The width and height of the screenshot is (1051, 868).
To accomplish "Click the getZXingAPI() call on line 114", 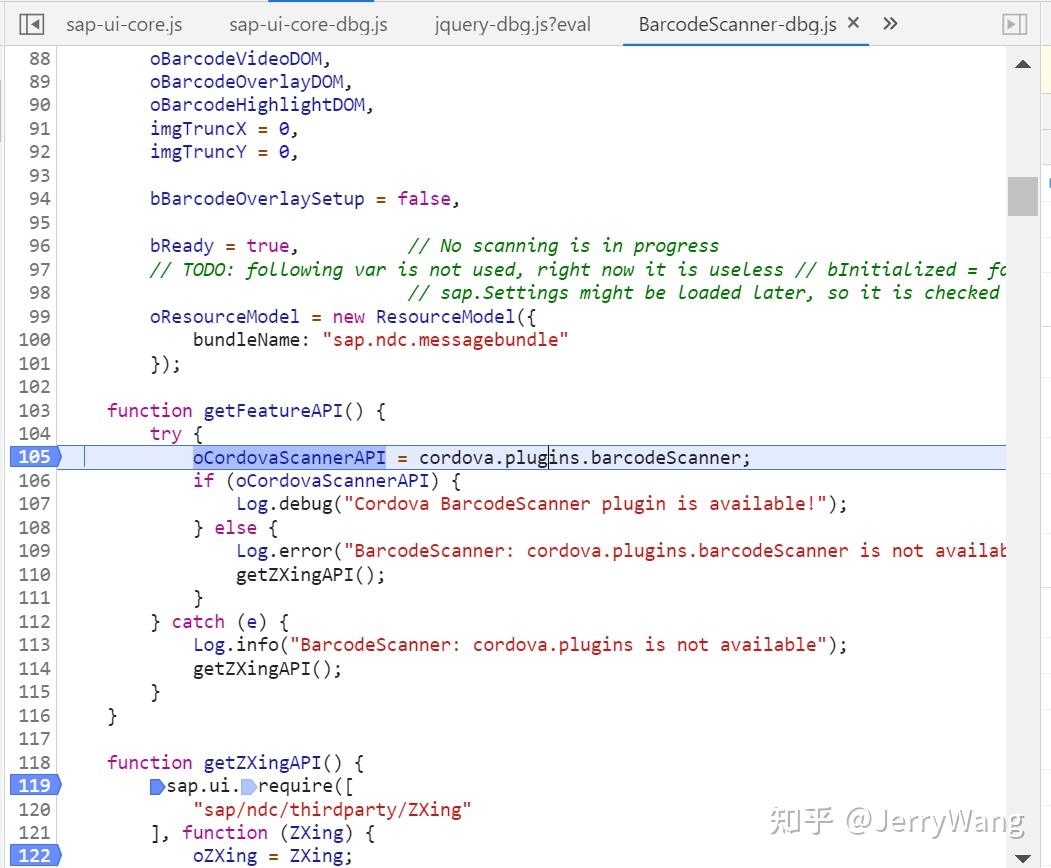I will point(267,668).
